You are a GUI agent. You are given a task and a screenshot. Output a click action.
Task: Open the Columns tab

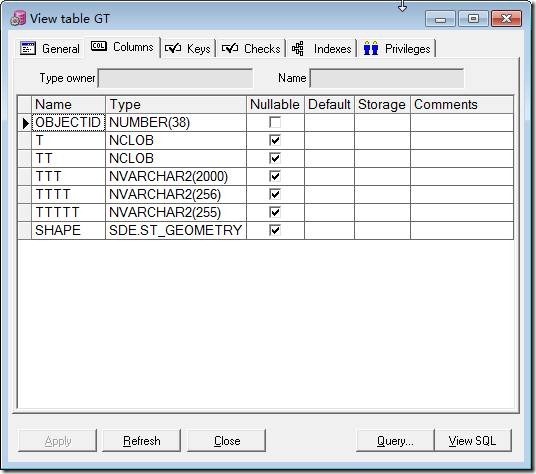tap(122, 47)
